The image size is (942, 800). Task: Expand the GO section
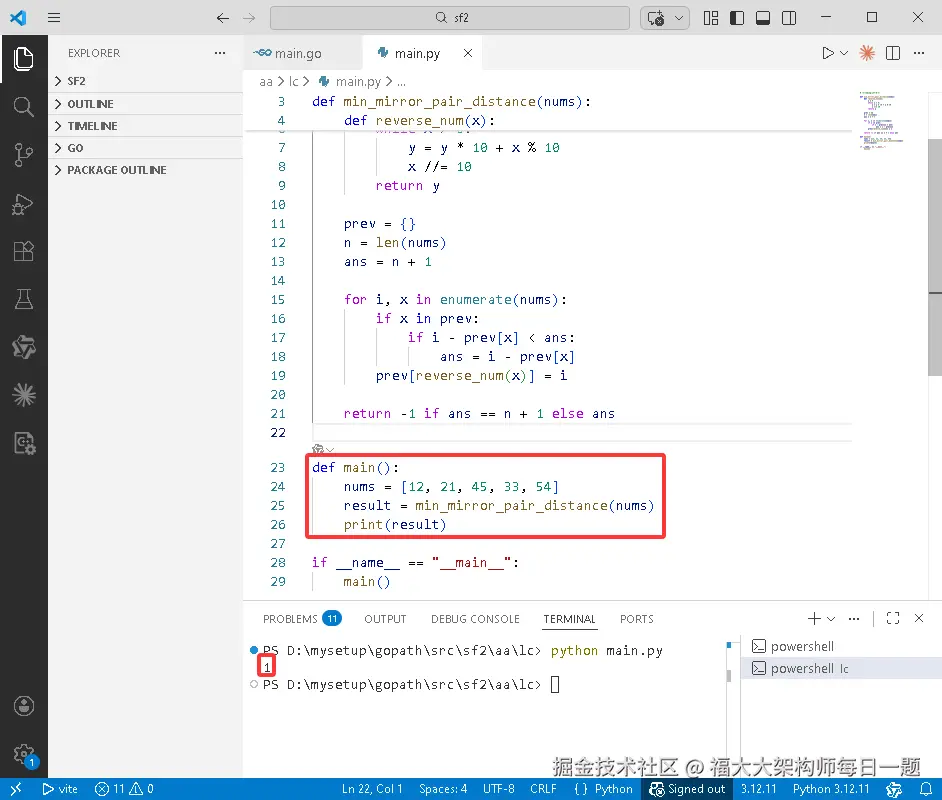coord(145,148)
